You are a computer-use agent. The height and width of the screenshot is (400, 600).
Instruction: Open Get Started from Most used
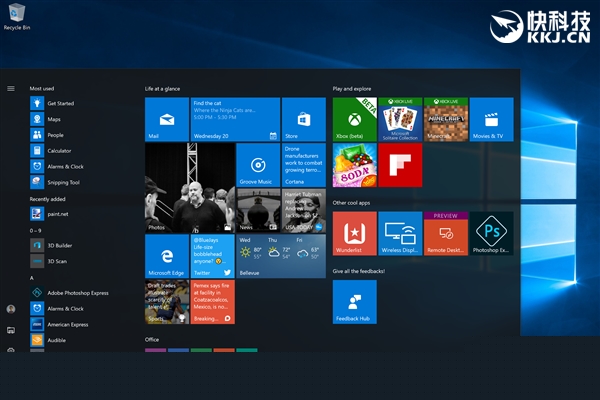coord(52,103)
